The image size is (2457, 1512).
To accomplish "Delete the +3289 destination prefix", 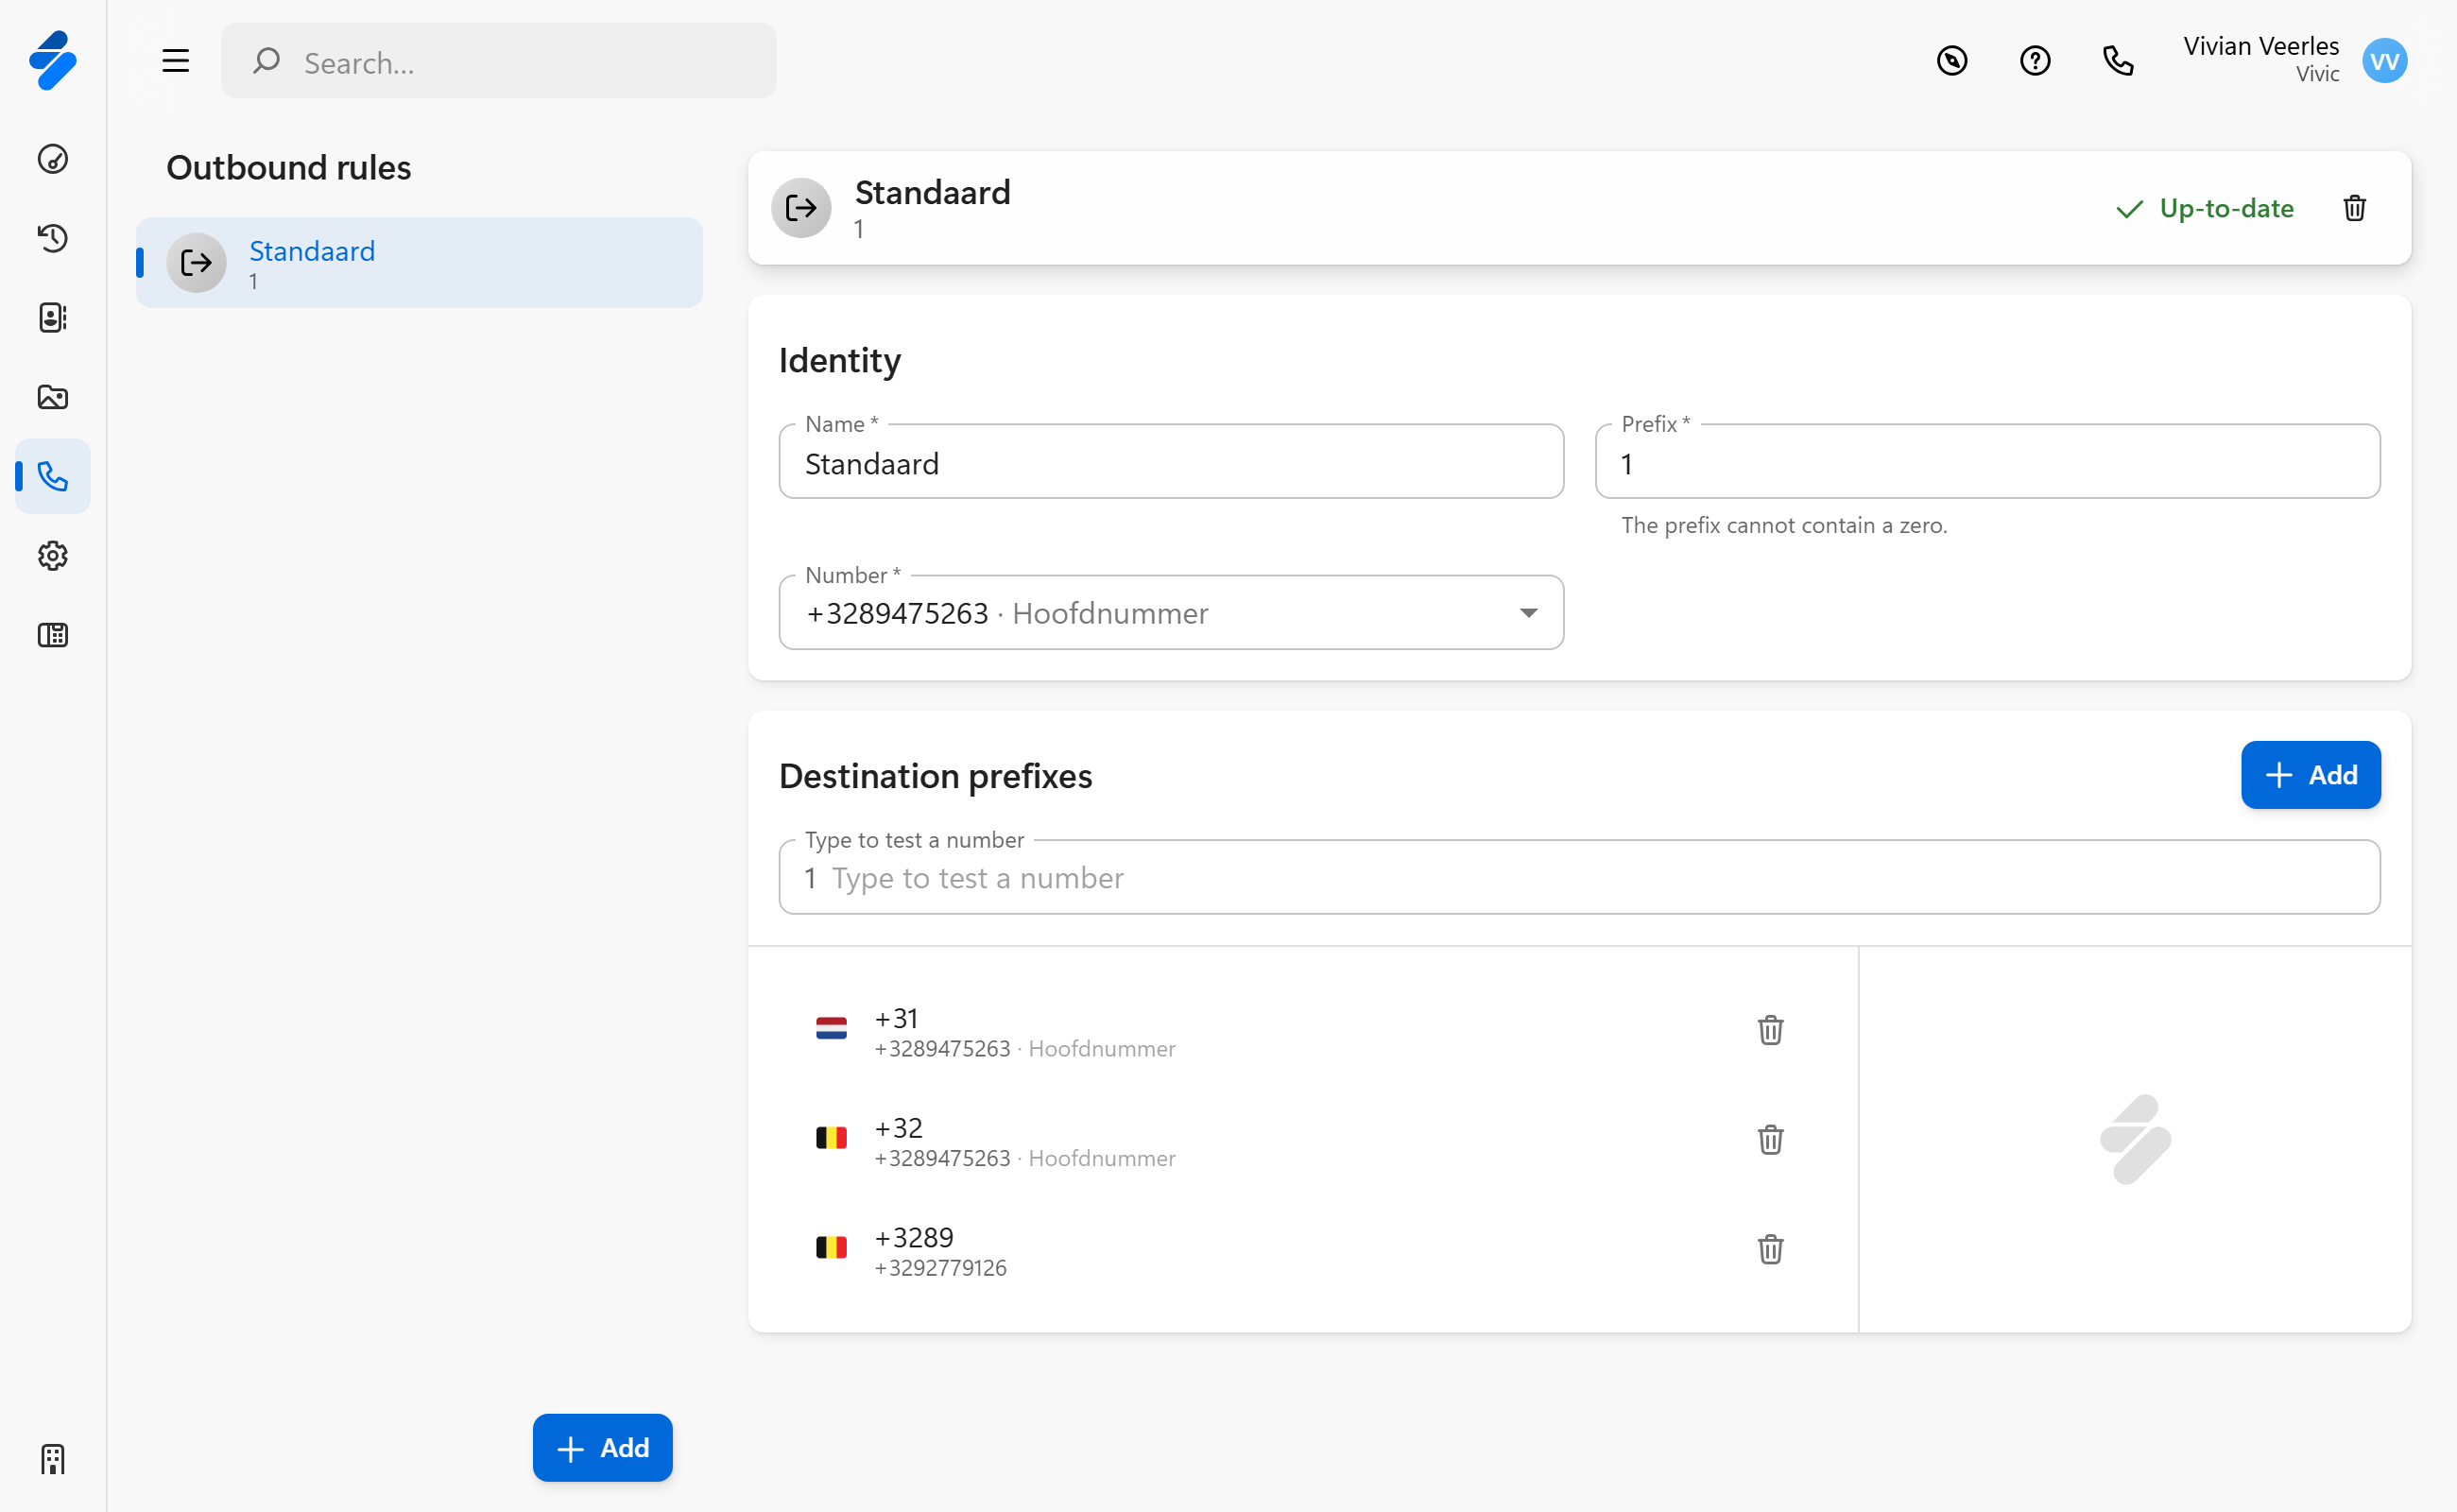I will pos(1770,1249).
